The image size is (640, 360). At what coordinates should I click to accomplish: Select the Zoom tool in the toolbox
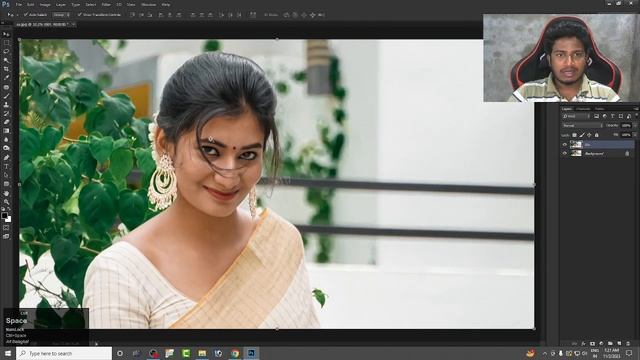6,202
